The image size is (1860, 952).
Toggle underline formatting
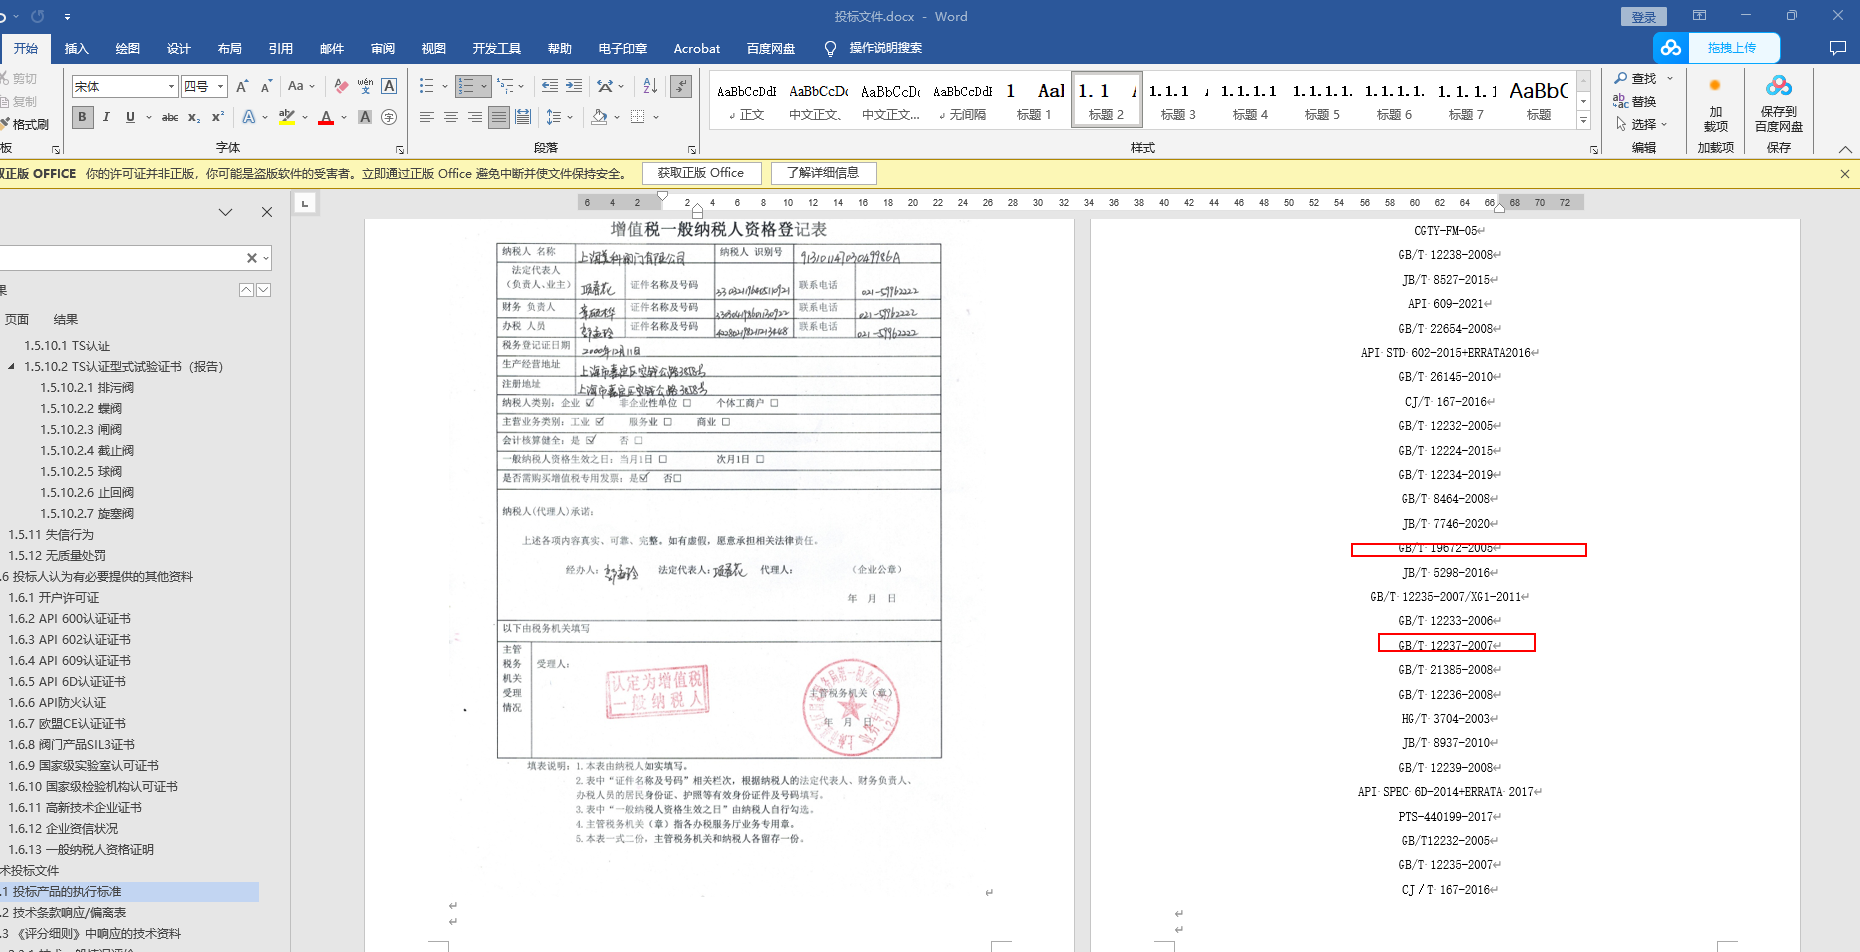(130, 117)
